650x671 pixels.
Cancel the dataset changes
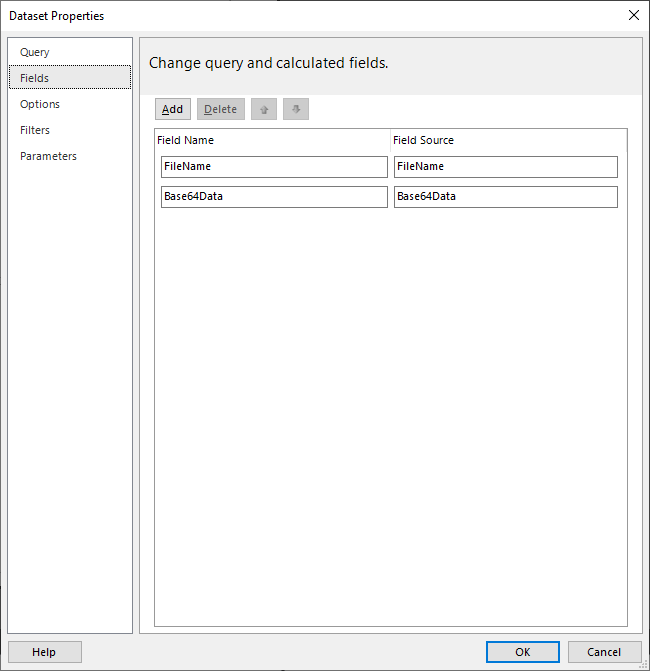coord(604,652)
